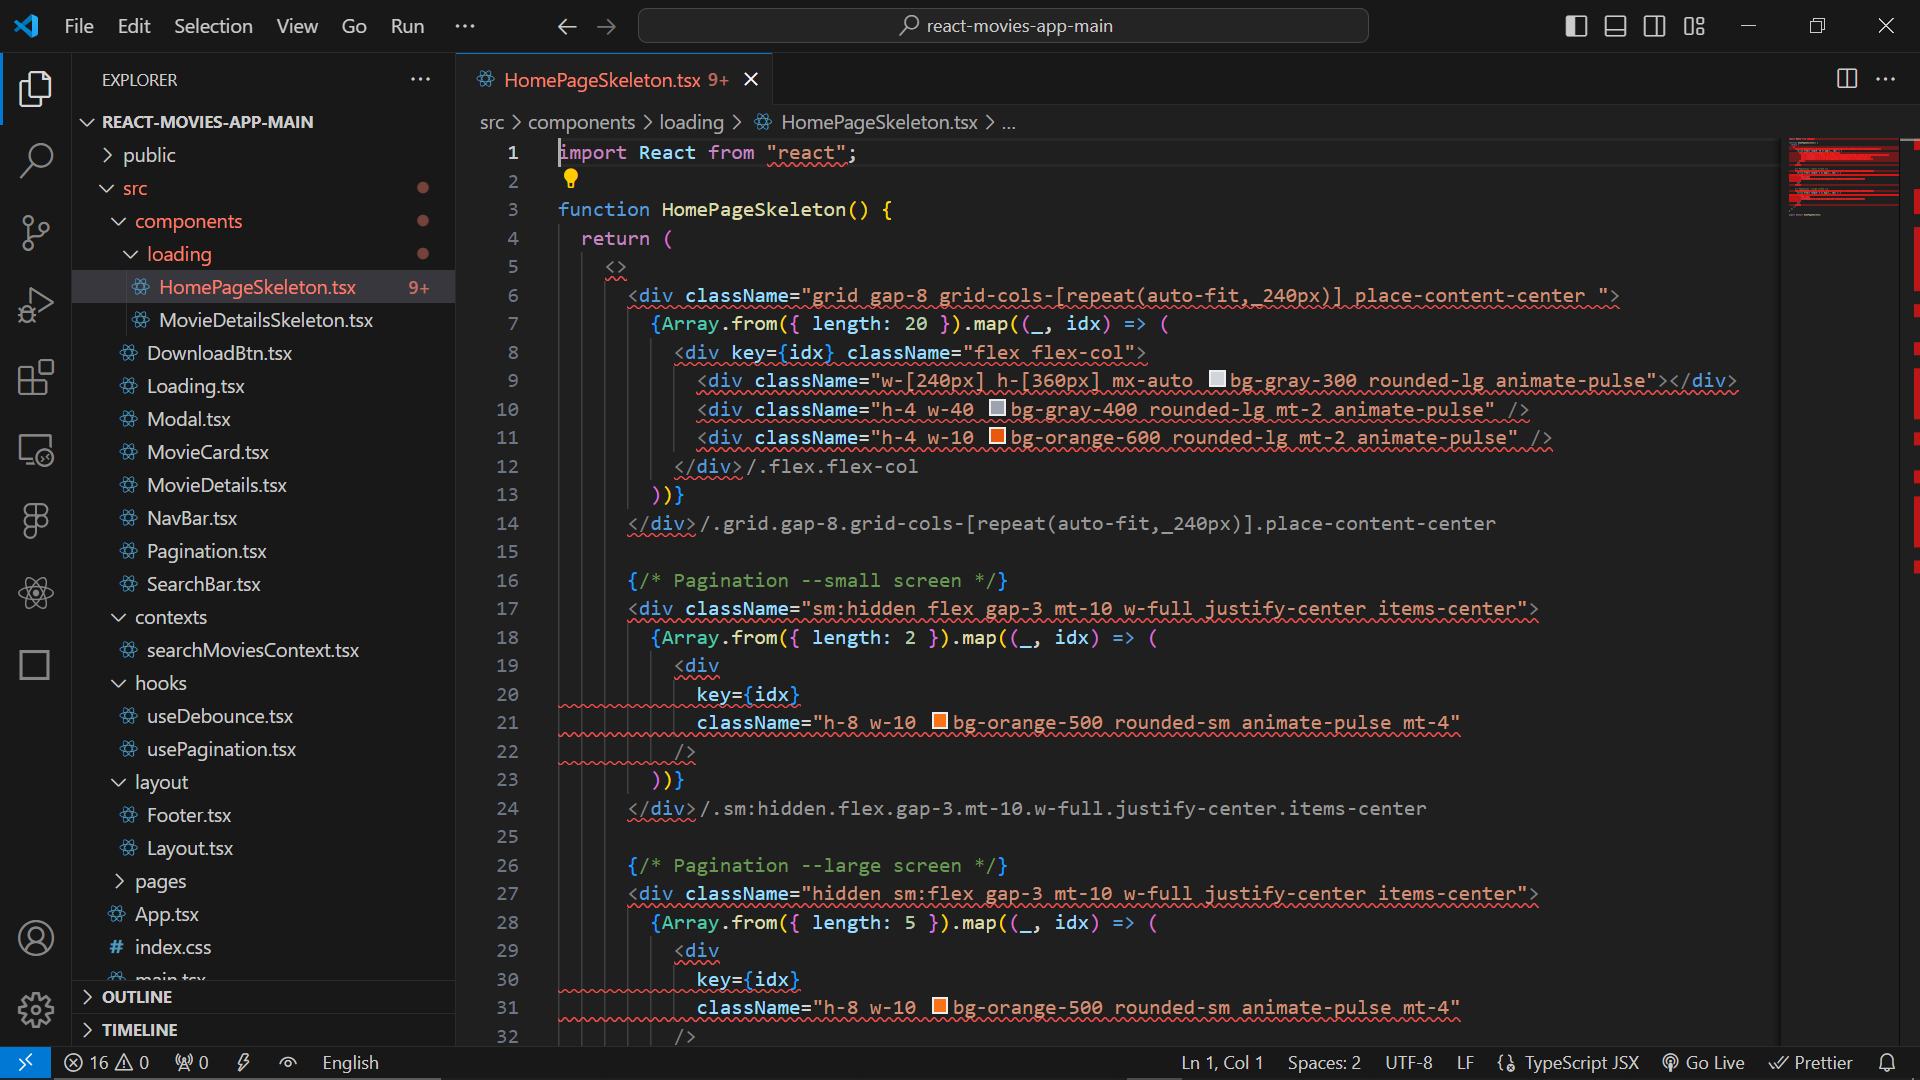This screenshot has height=1080, width=1920.
Task: Click the TypeScript JSX language mode
Action: click(x=1580, y=1063)
